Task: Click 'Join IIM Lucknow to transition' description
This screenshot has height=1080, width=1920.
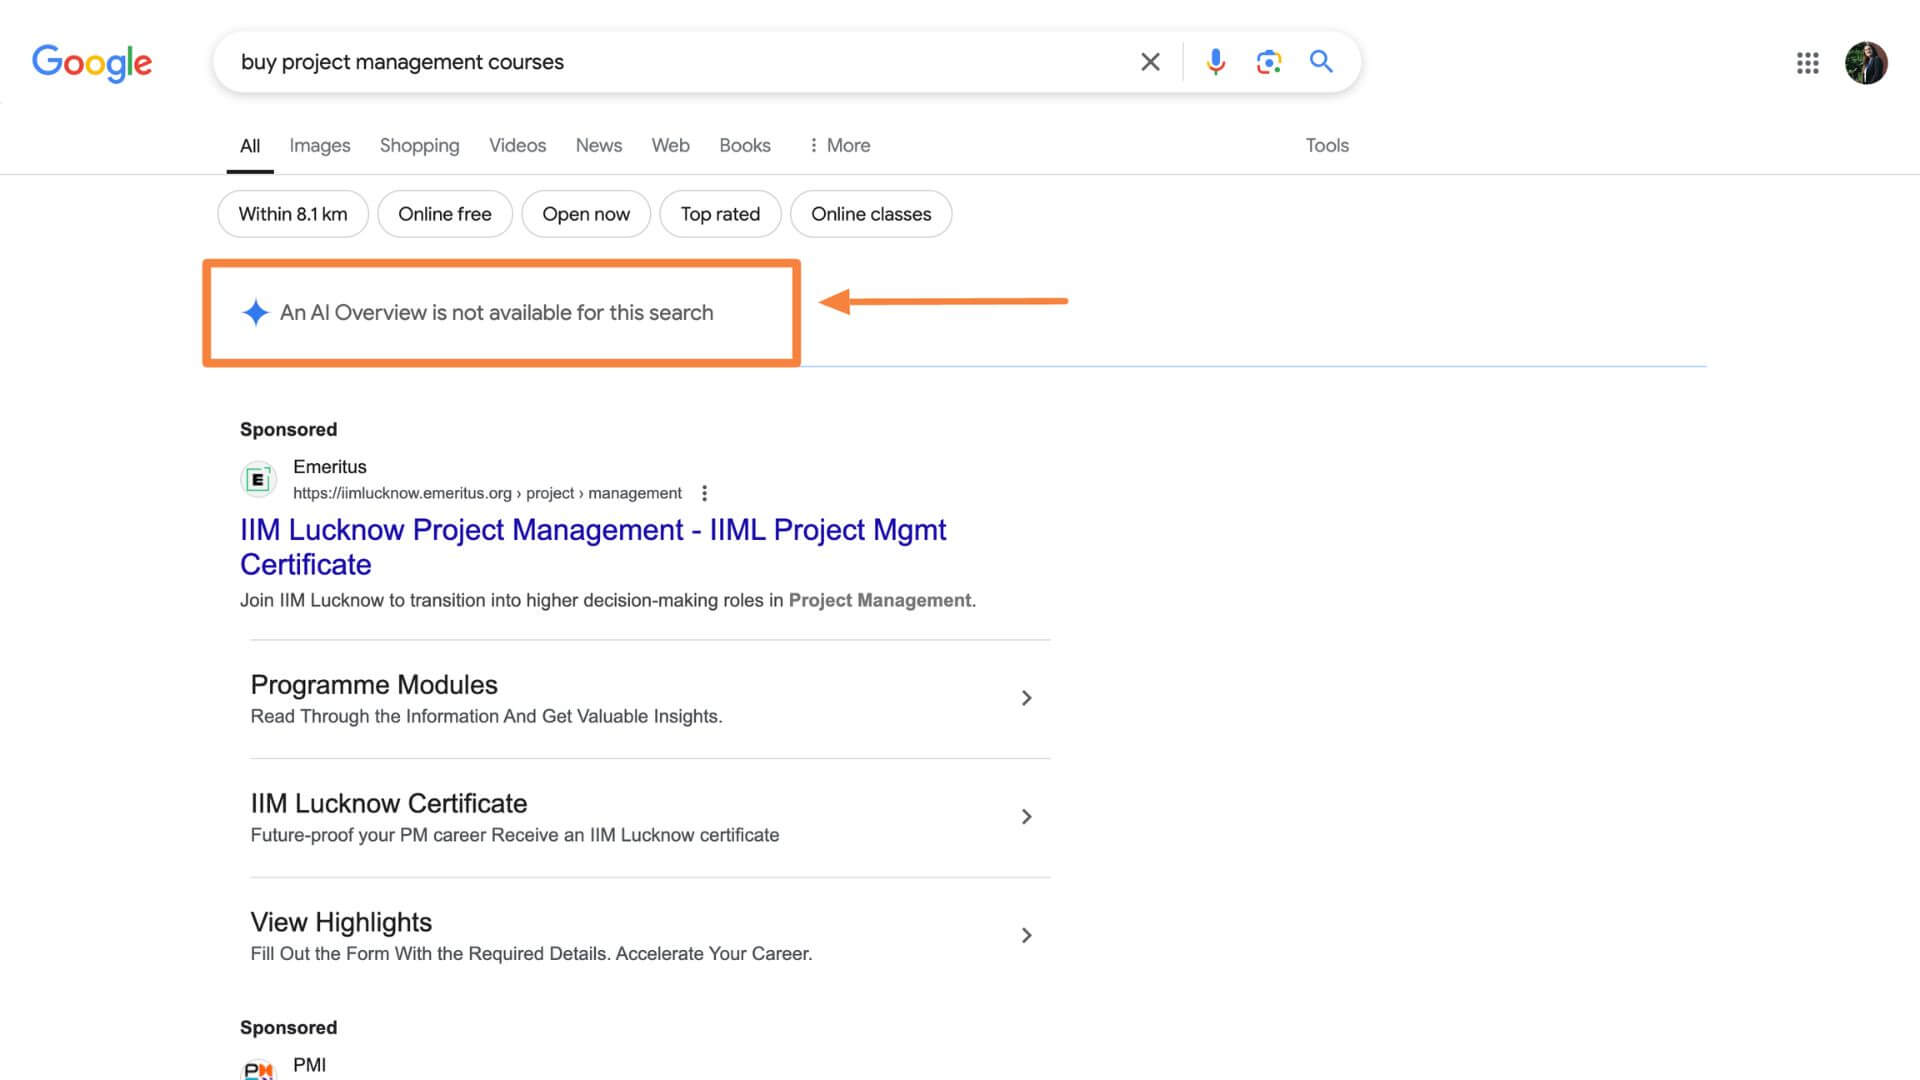Action: [x=608, y=600]
